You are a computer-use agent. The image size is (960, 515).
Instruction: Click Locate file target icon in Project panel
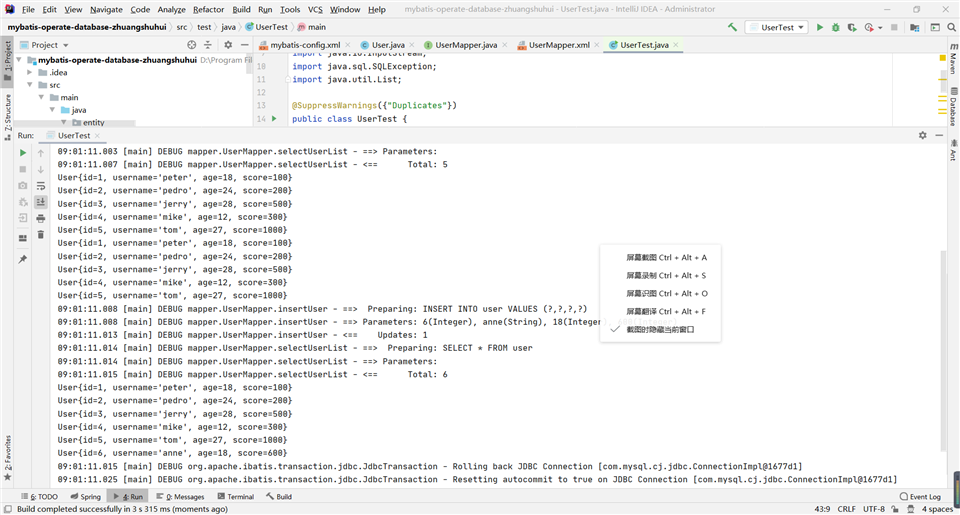pyautogui.click(x=192, y=45)
